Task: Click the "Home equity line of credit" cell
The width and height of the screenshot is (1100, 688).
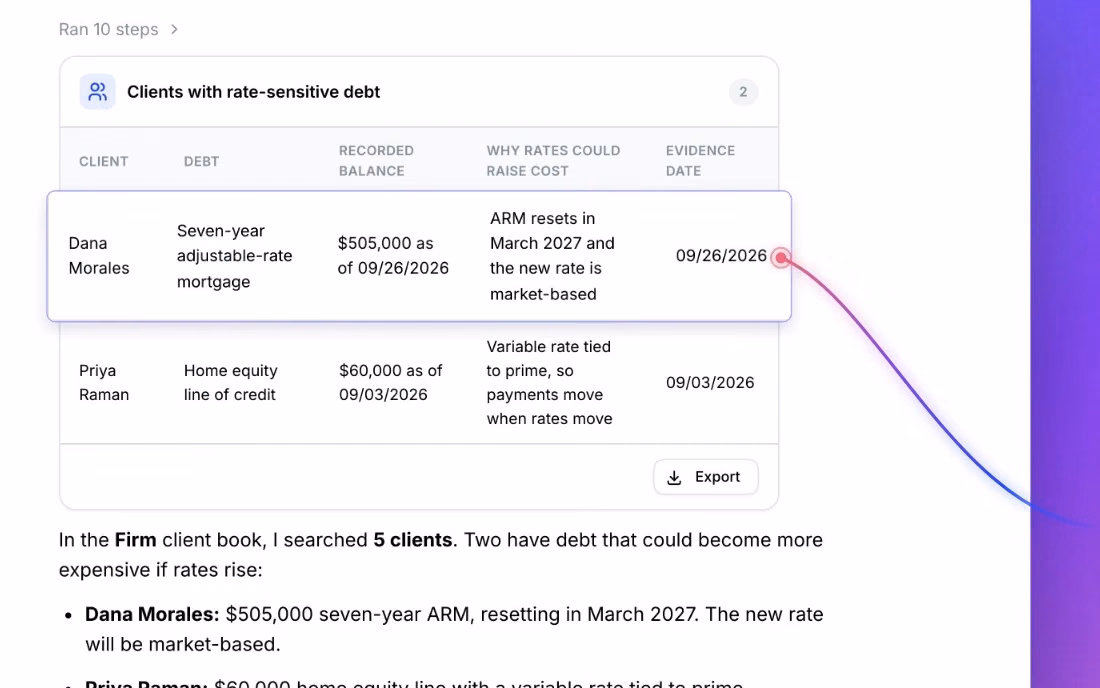Action: click(x=231, y=383)
